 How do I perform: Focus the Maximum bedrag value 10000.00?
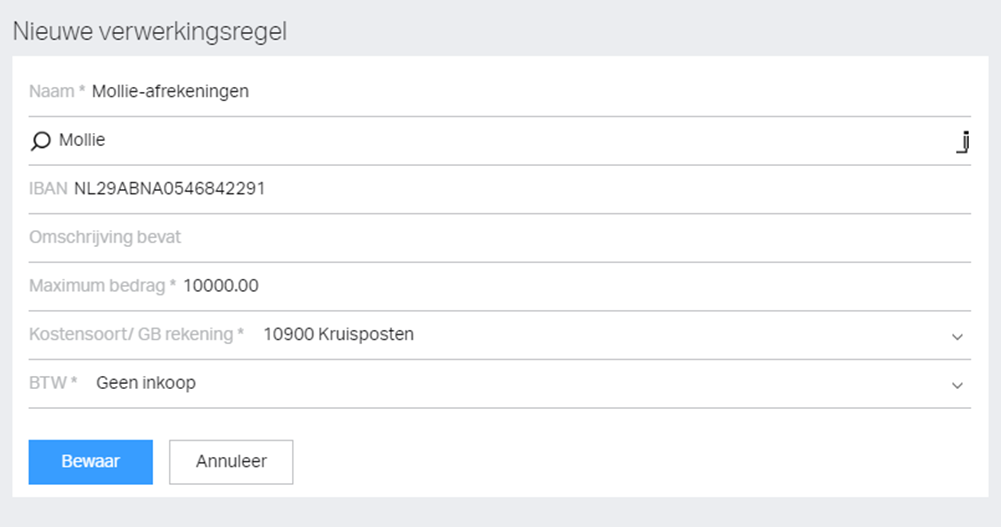(221, 286)
